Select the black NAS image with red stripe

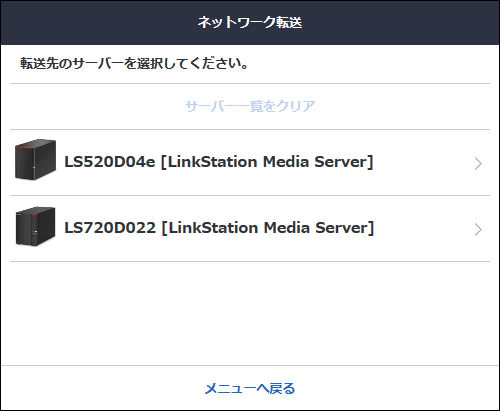point(35,159)
